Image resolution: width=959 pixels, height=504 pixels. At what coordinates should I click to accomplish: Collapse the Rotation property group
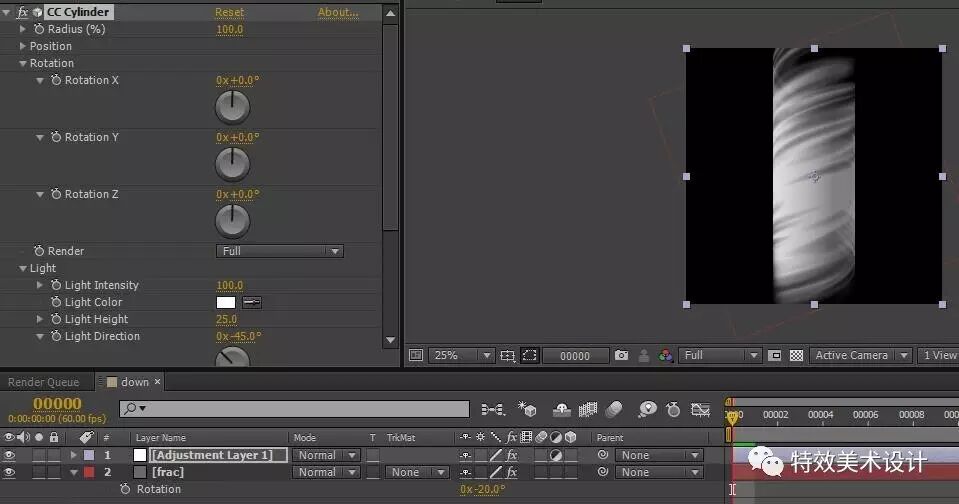pos(23,63)
